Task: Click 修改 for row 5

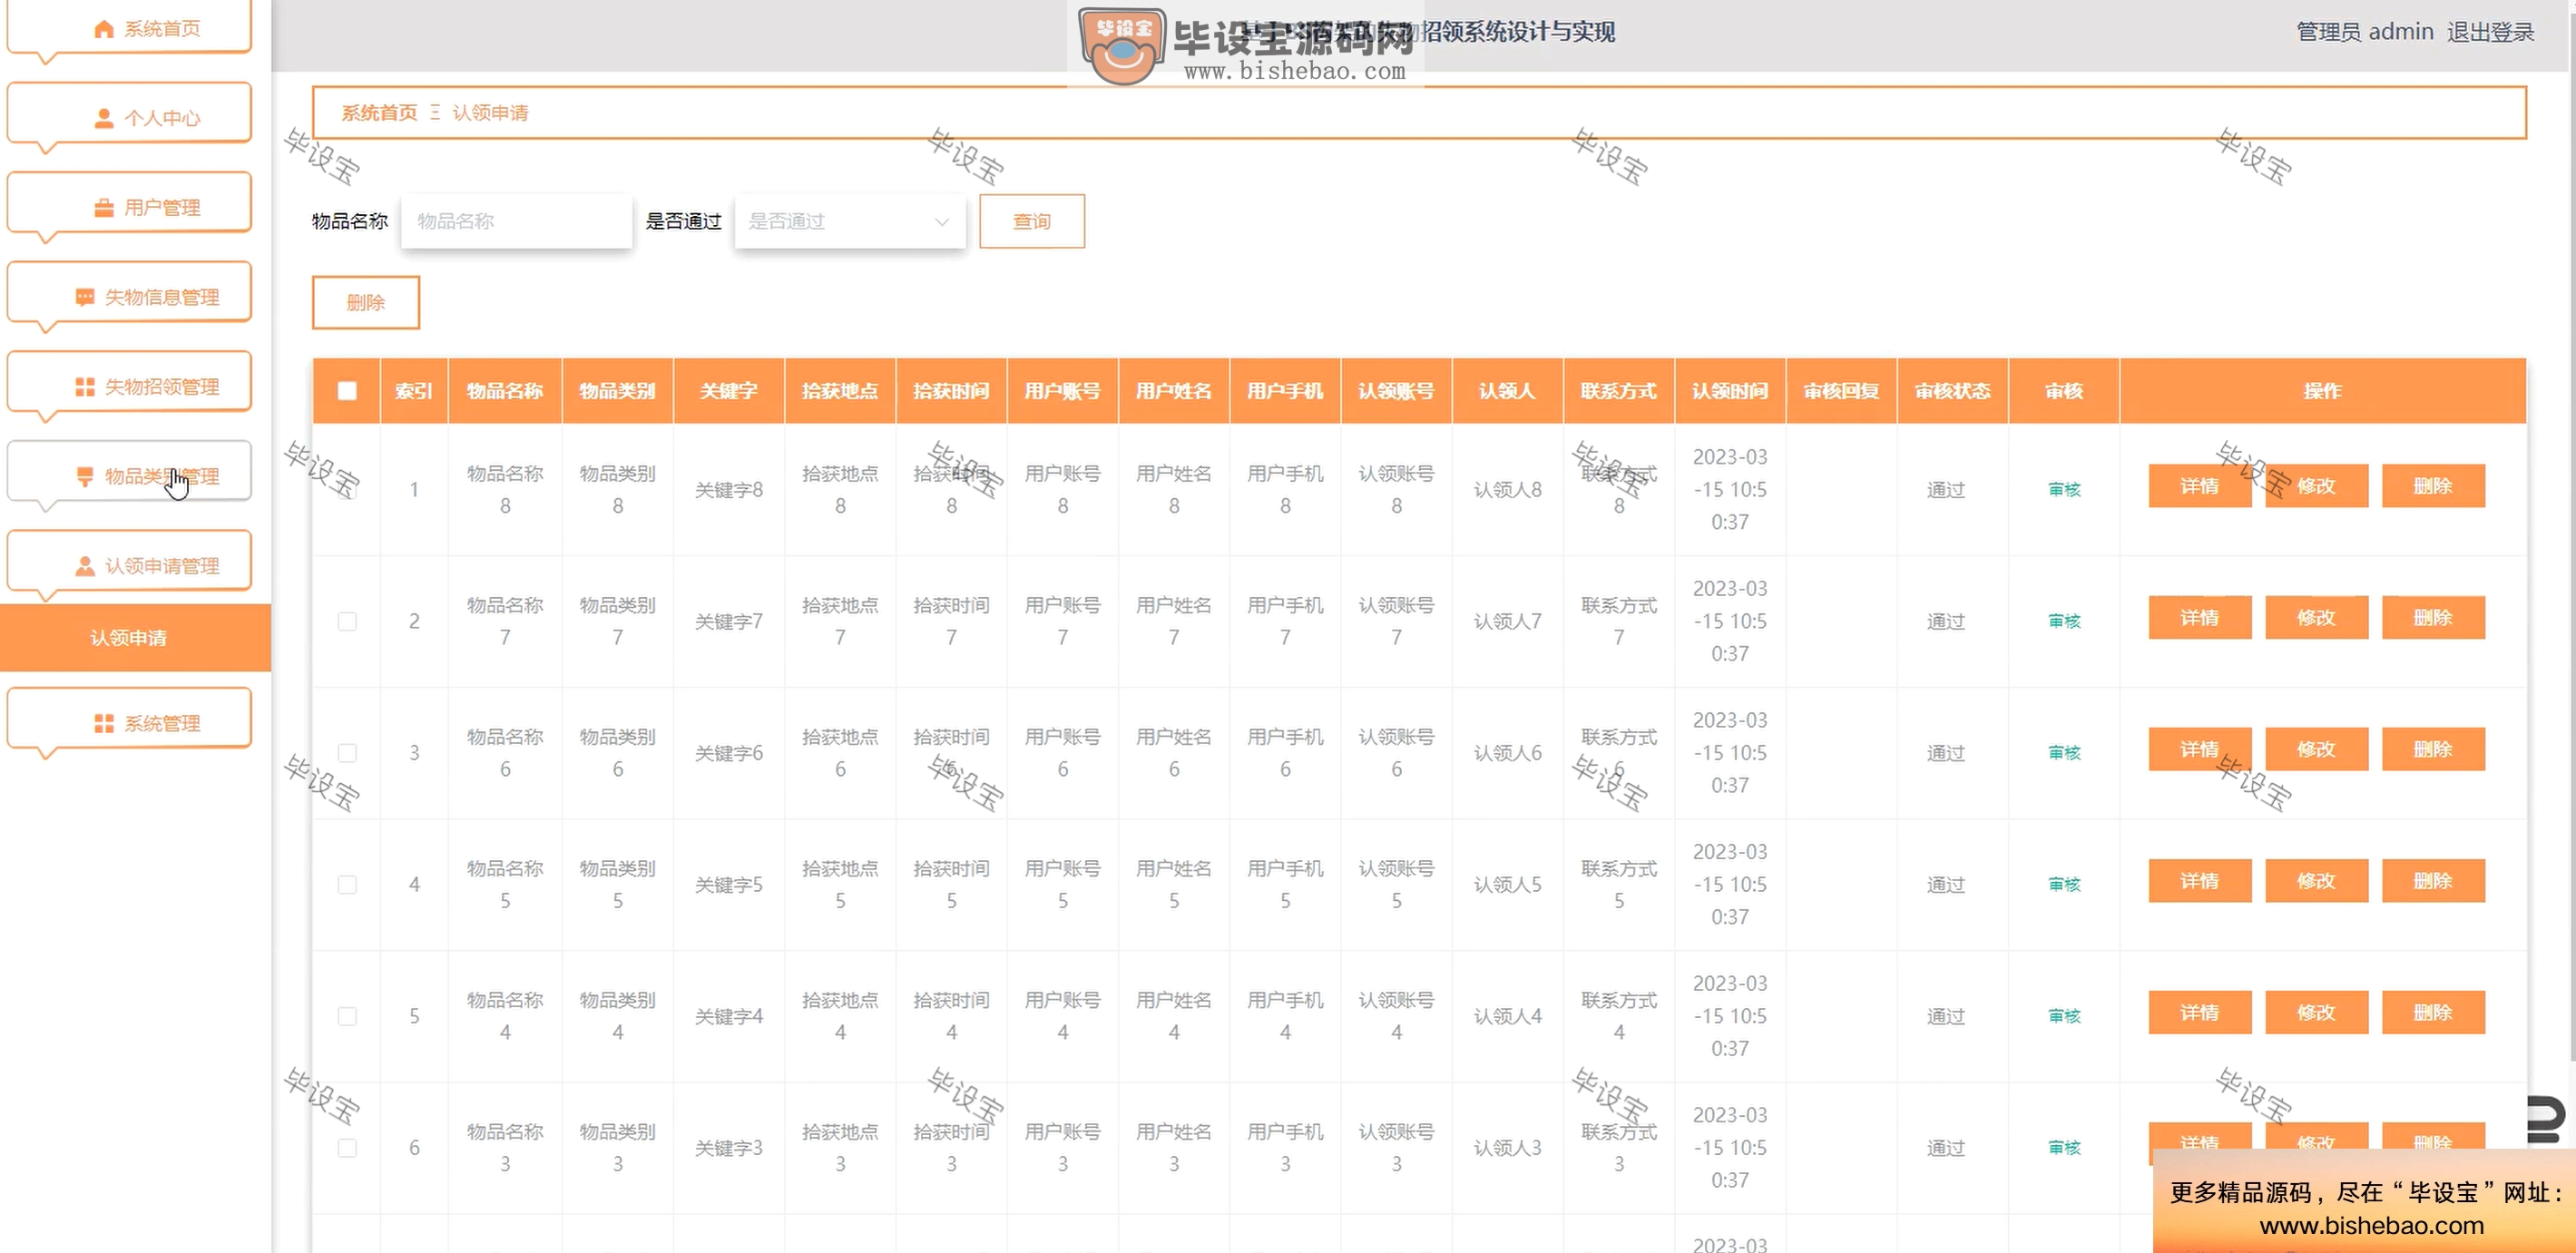Action: pos(2317,1013)
